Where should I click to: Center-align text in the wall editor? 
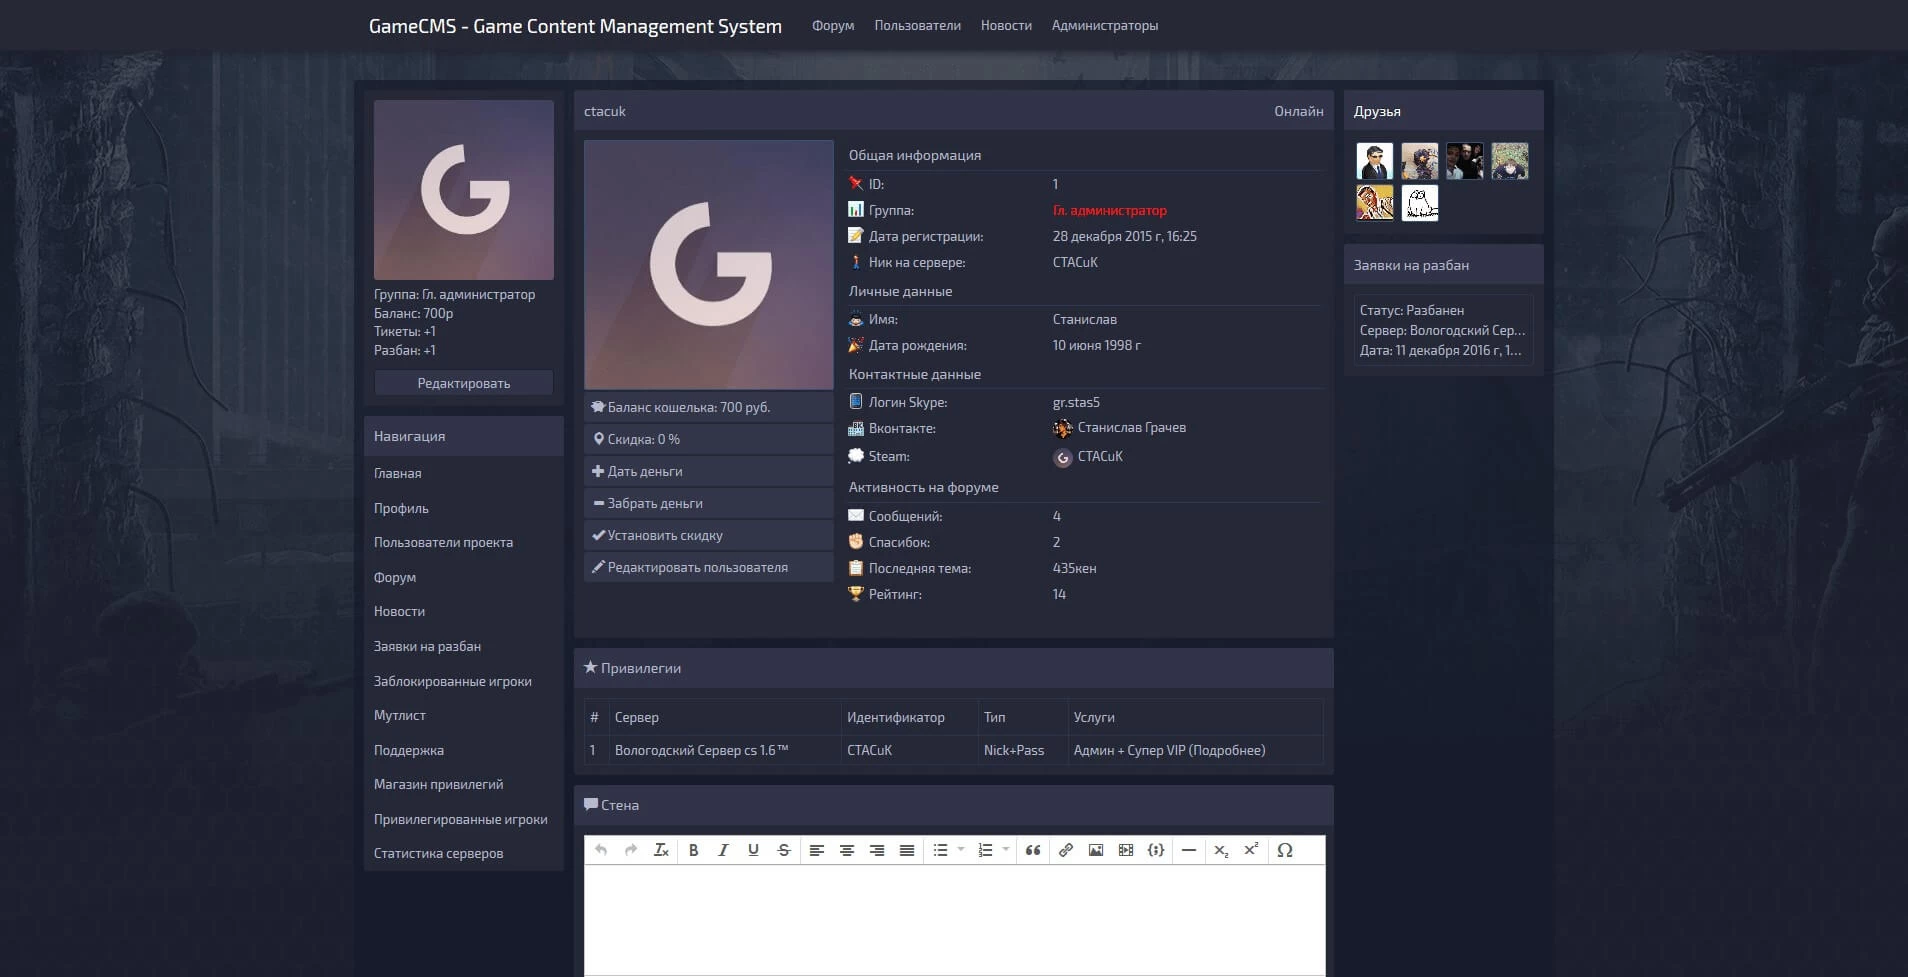847,850
